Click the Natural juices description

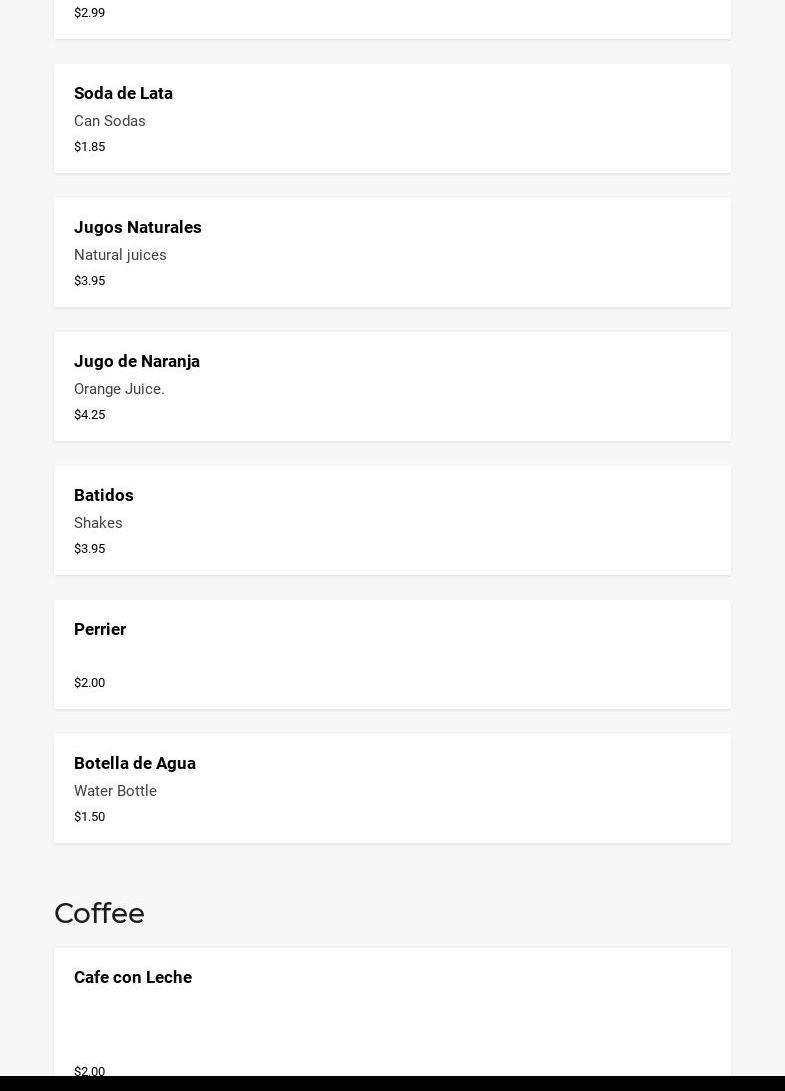point(120,255)
